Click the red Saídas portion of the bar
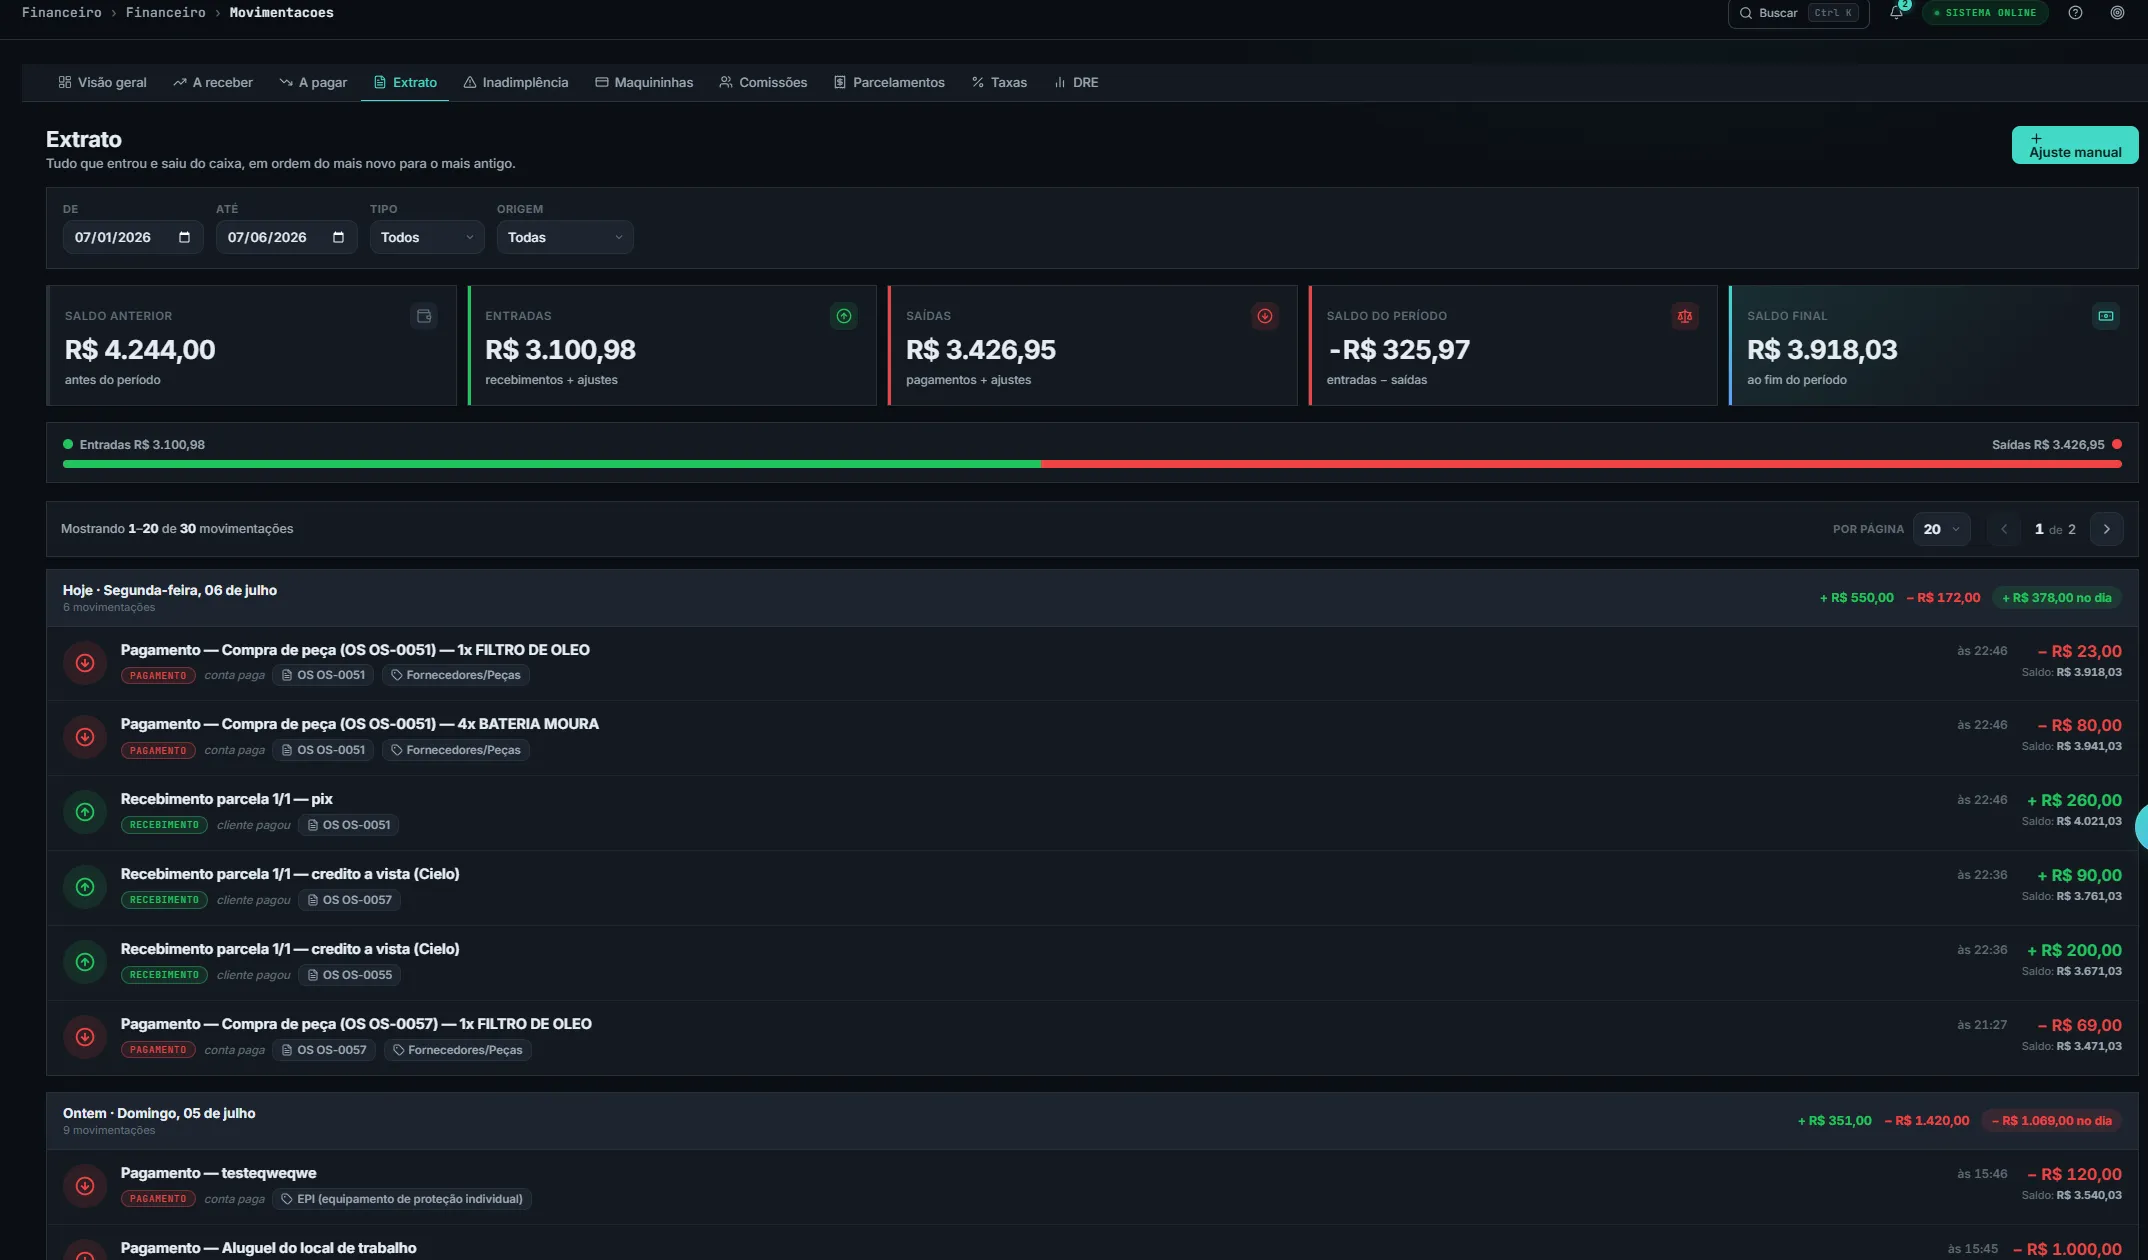This screenshot has height=1260, width=2148. coord(1581,464)
